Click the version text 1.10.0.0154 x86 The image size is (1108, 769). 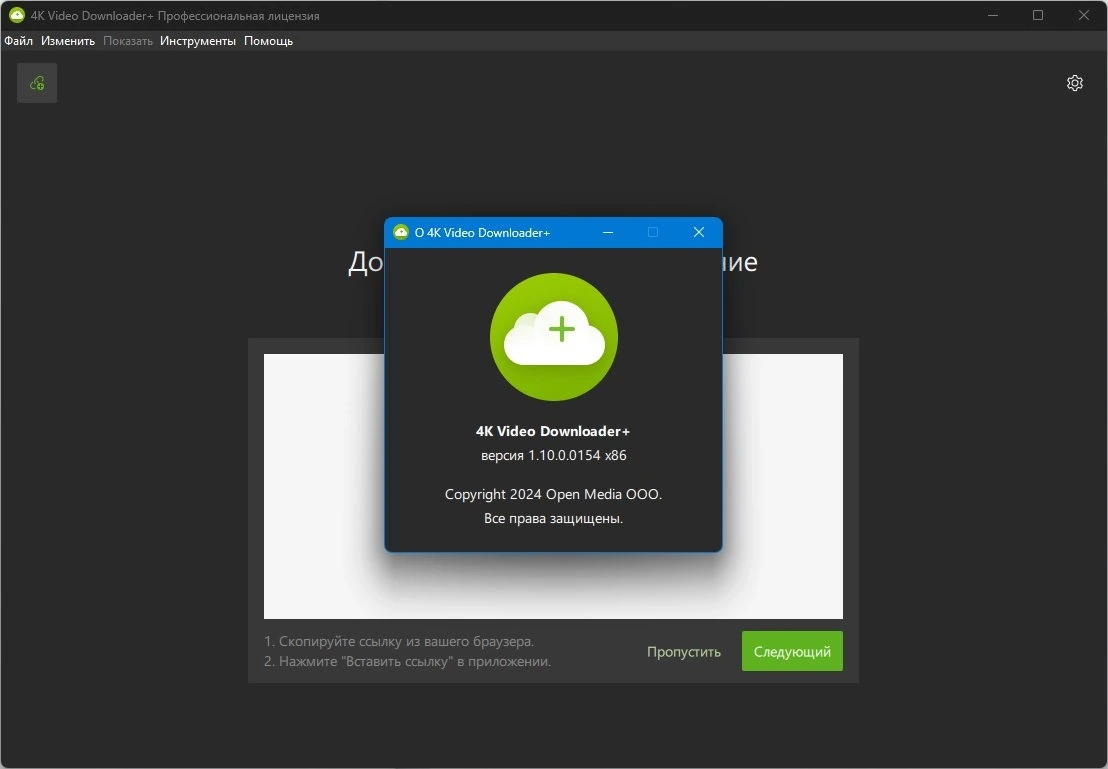554,455
